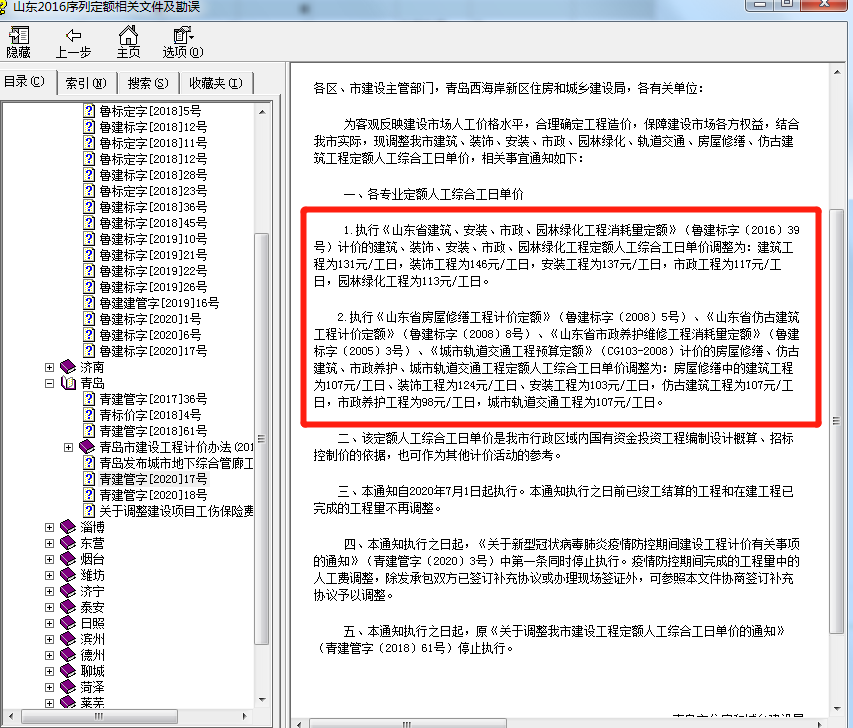Open the 选项 options toolbar icon
This screenshot has width=853, height=728.
183,35
